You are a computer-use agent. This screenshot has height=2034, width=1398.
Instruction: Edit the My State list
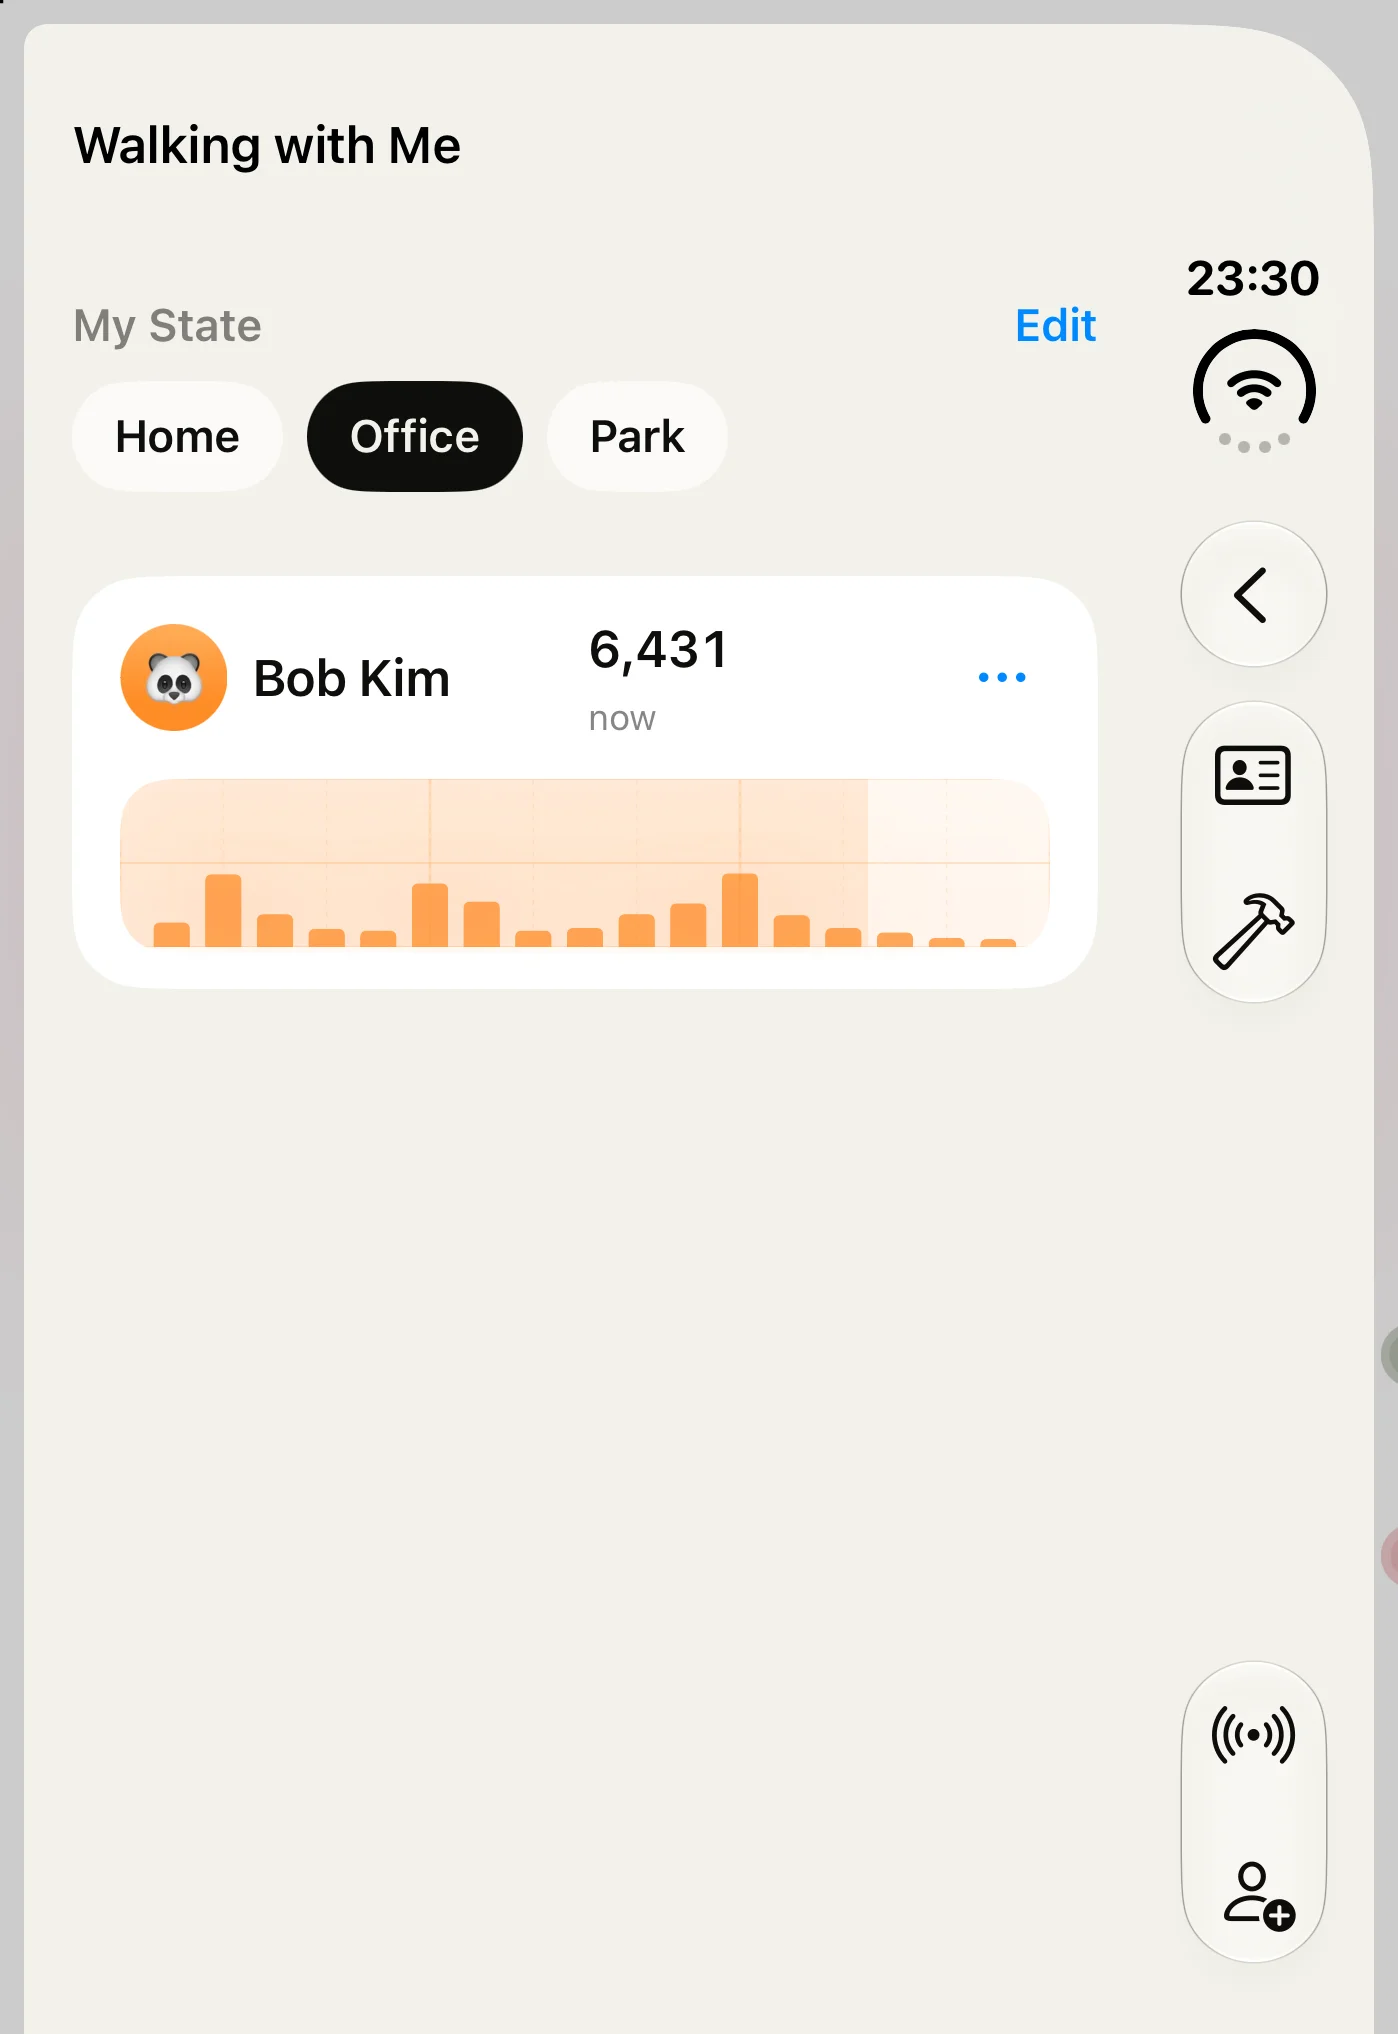click(x=1055, y=325)
